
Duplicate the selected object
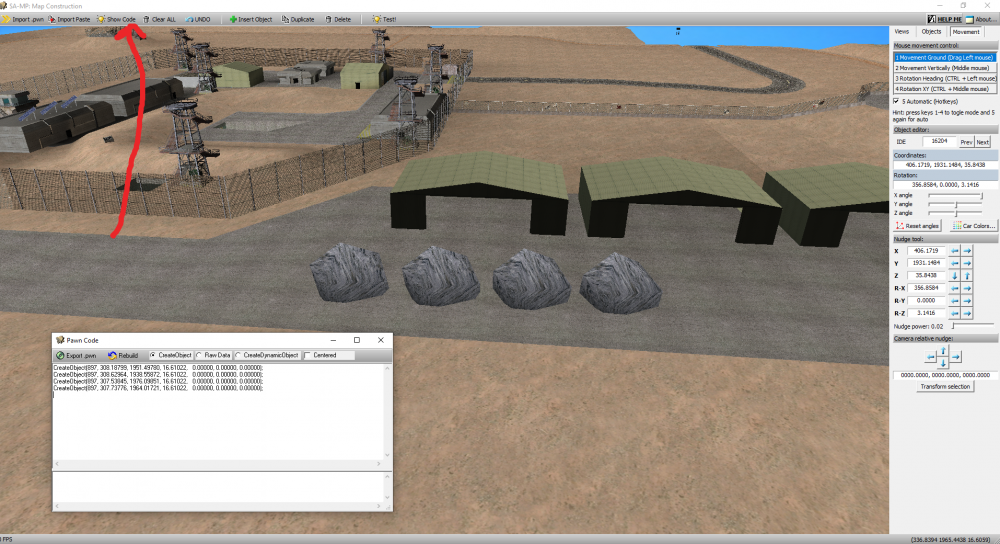(x=298, y=19)
